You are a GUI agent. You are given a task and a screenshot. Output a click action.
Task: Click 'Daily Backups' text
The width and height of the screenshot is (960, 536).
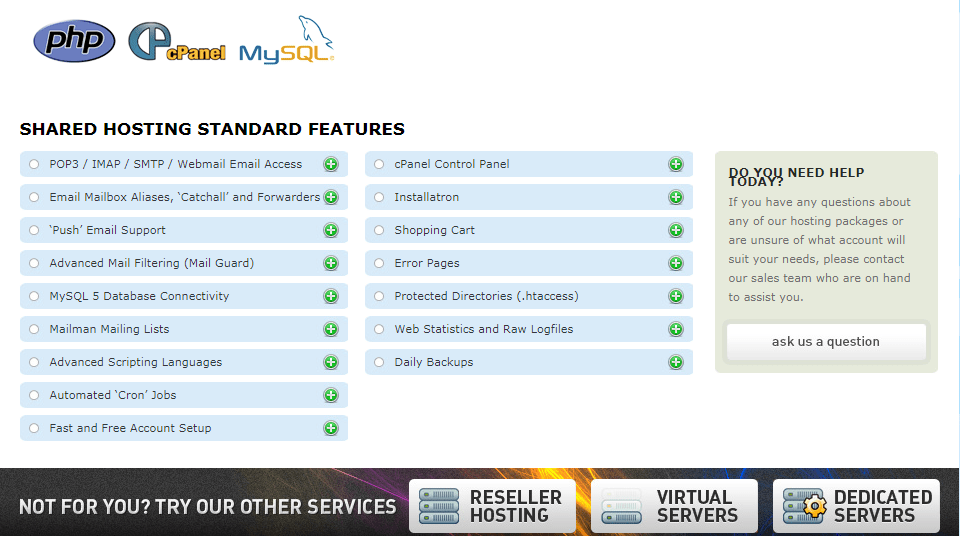point(433,362)
